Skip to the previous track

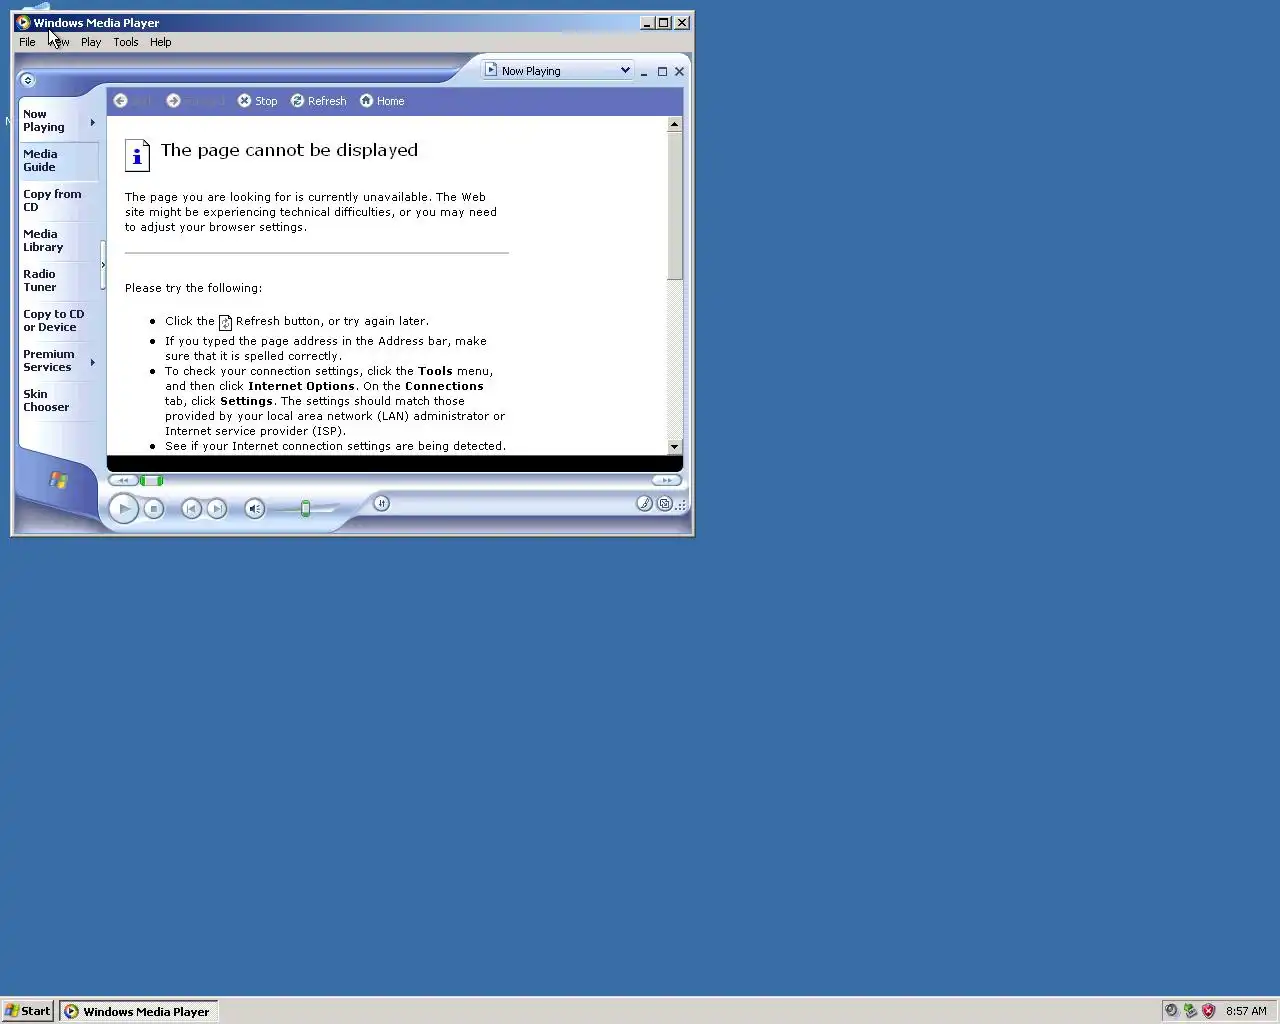coord(191,509)
